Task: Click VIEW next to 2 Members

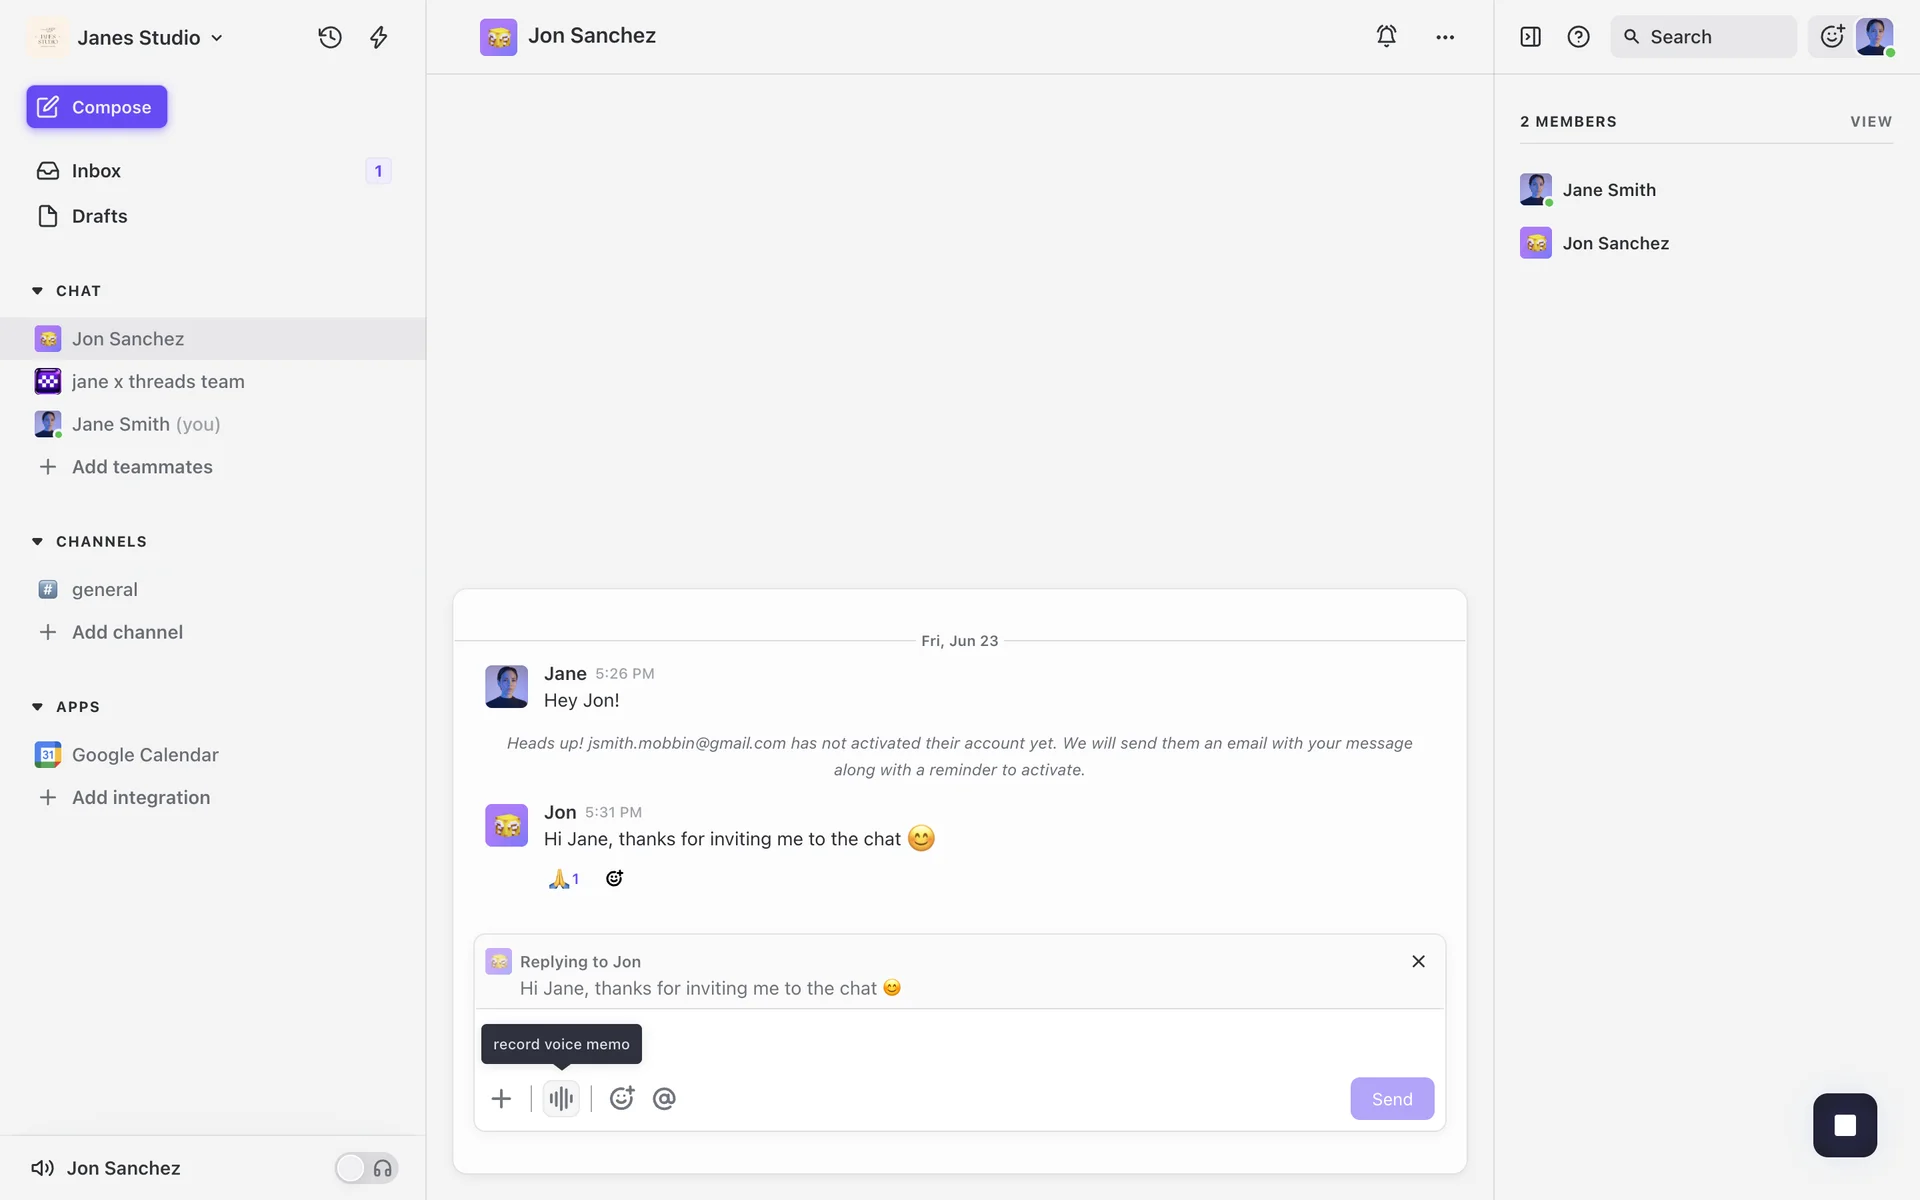Action: (1870, 121)
